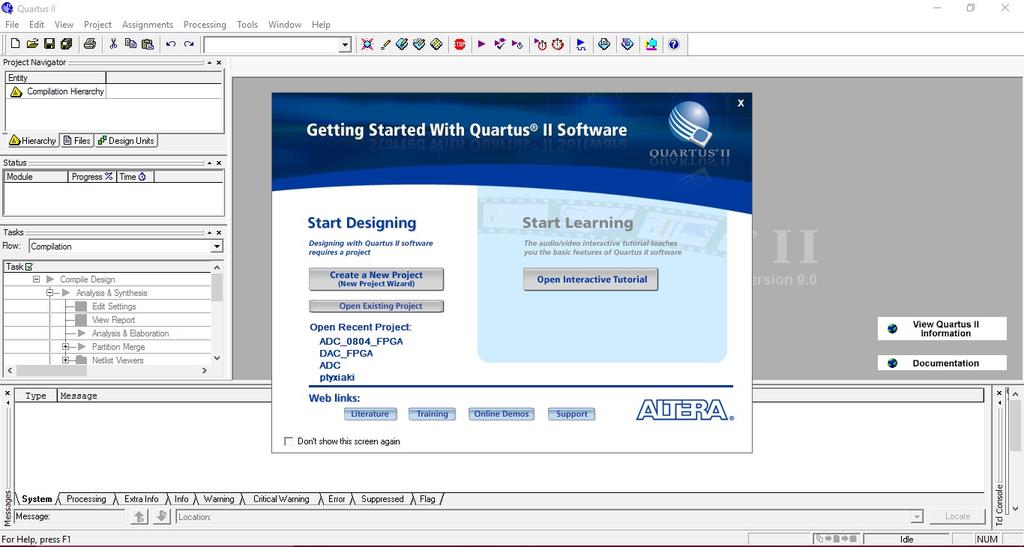Click the New file icon in toolbar

(15, 44)
